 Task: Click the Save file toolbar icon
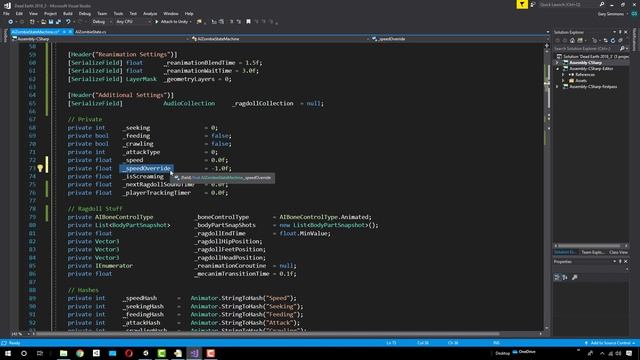click(51, 22)
